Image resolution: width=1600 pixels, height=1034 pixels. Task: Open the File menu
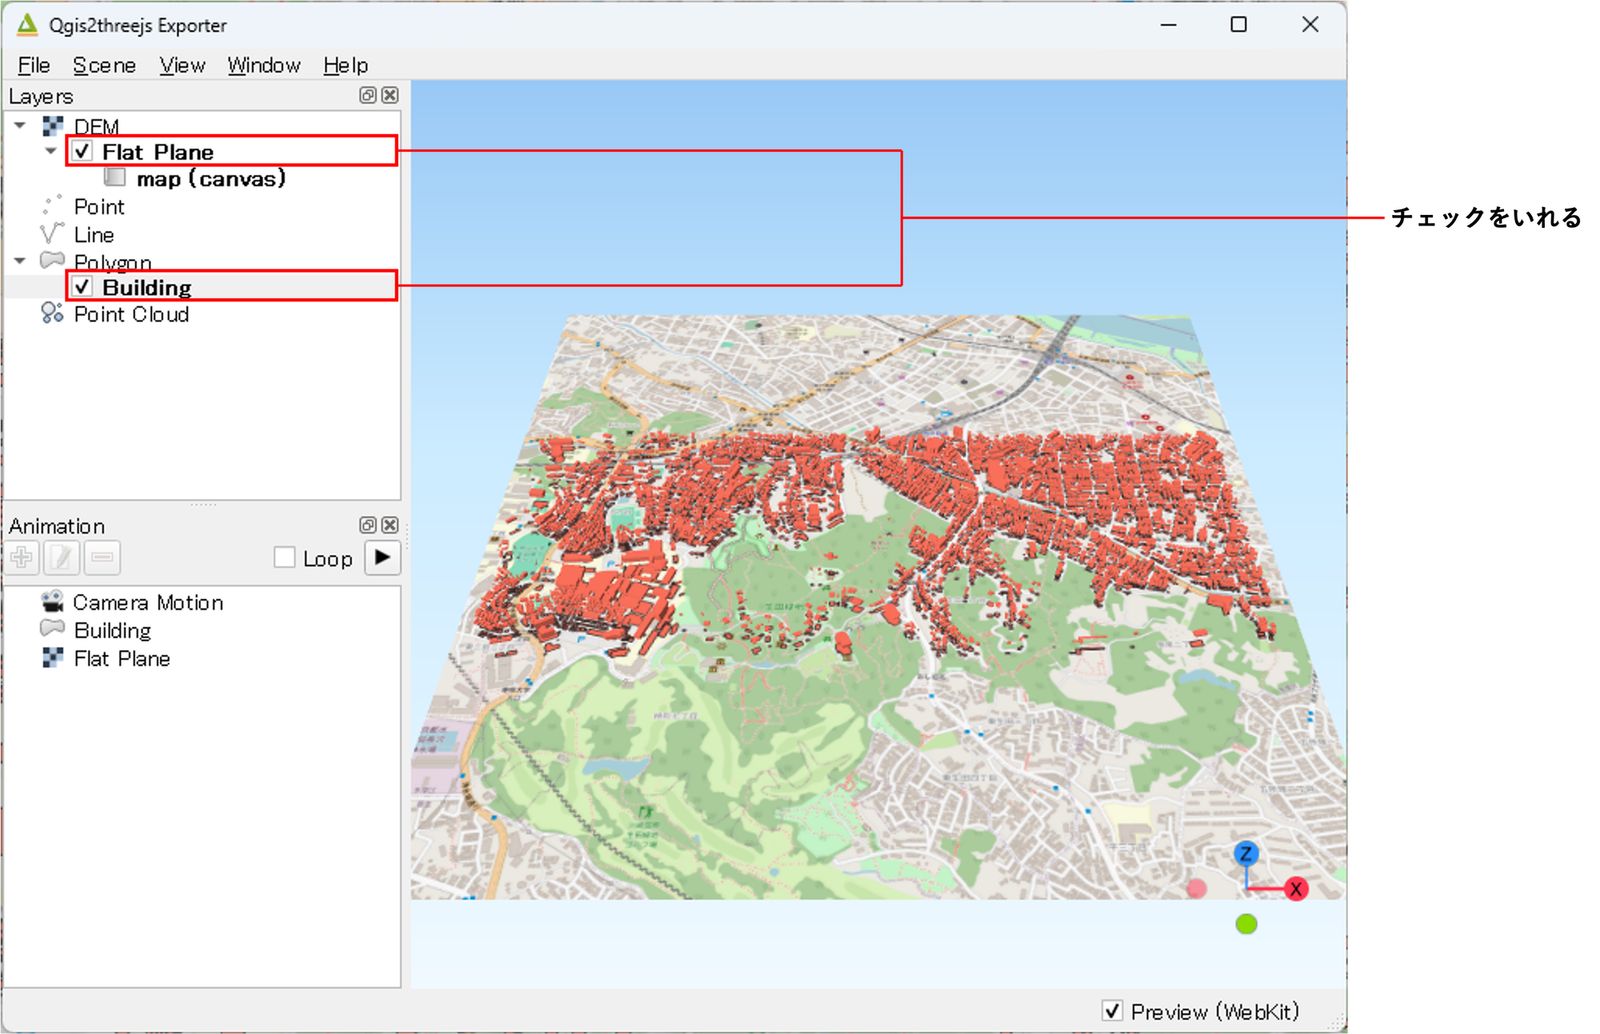click(34, 65)
